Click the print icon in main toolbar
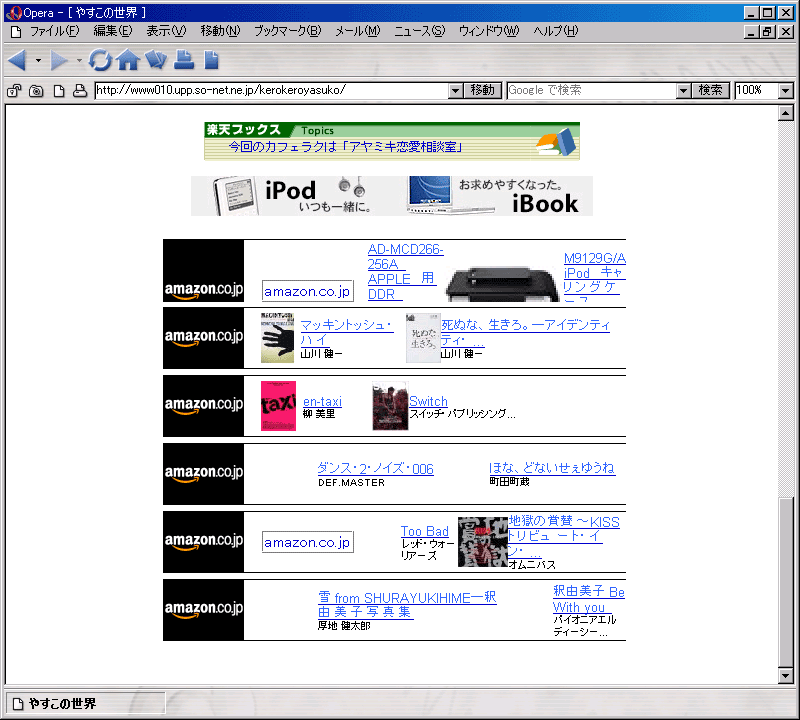Viewport: 800px width, 720px height. [x=184, y=60]
